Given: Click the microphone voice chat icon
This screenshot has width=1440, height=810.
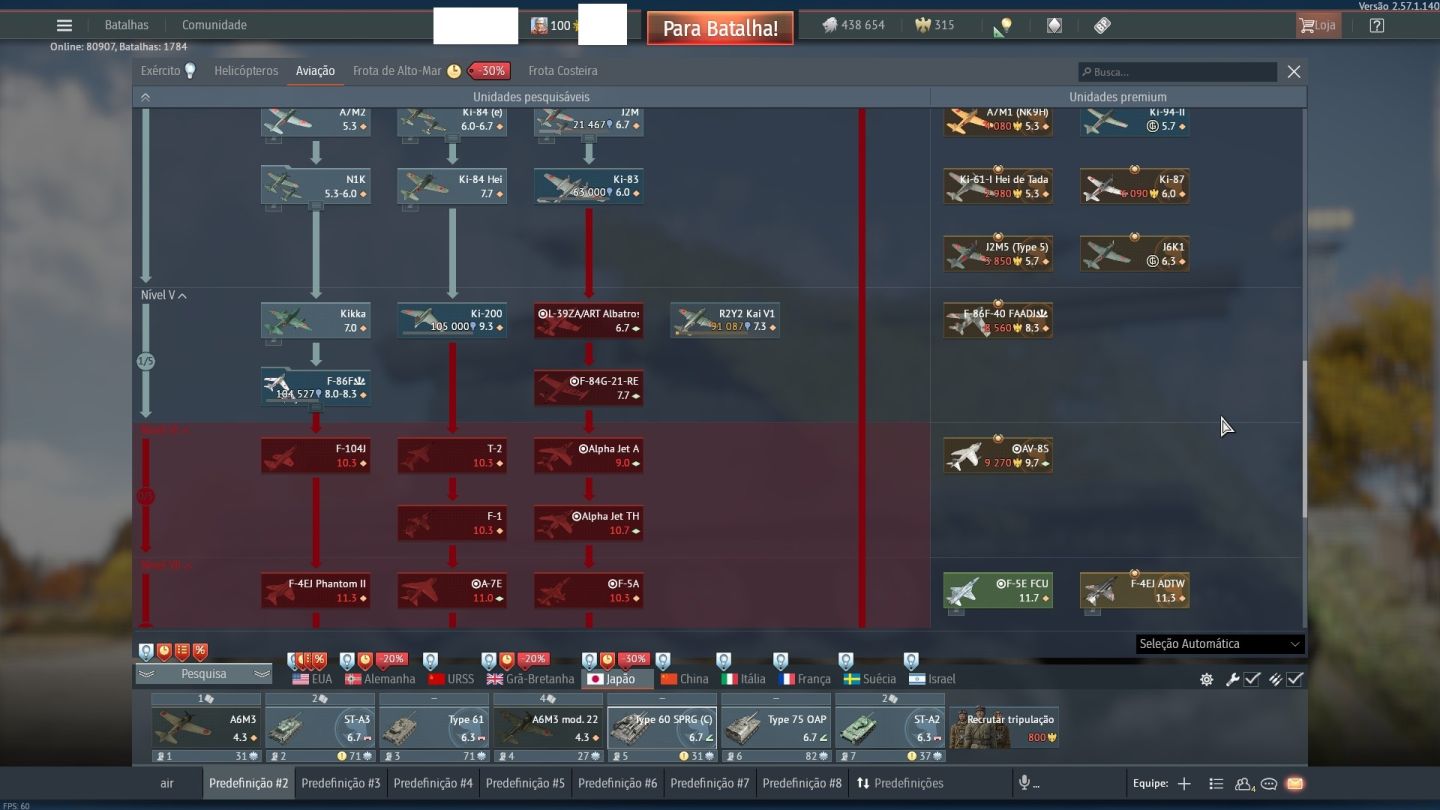Looking at the screenshot, I should click(x=1024, y=783).
